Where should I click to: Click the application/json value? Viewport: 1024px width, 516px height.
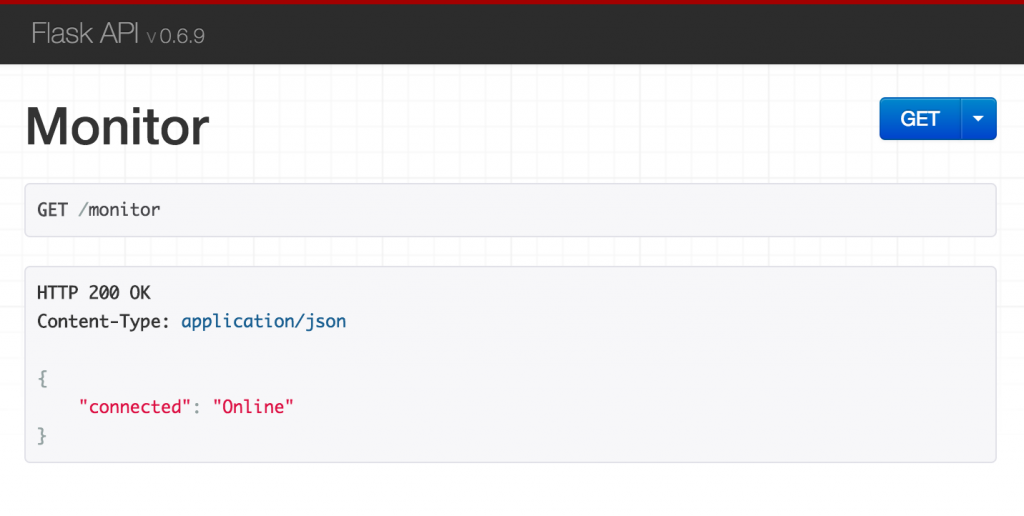point(263,322)
